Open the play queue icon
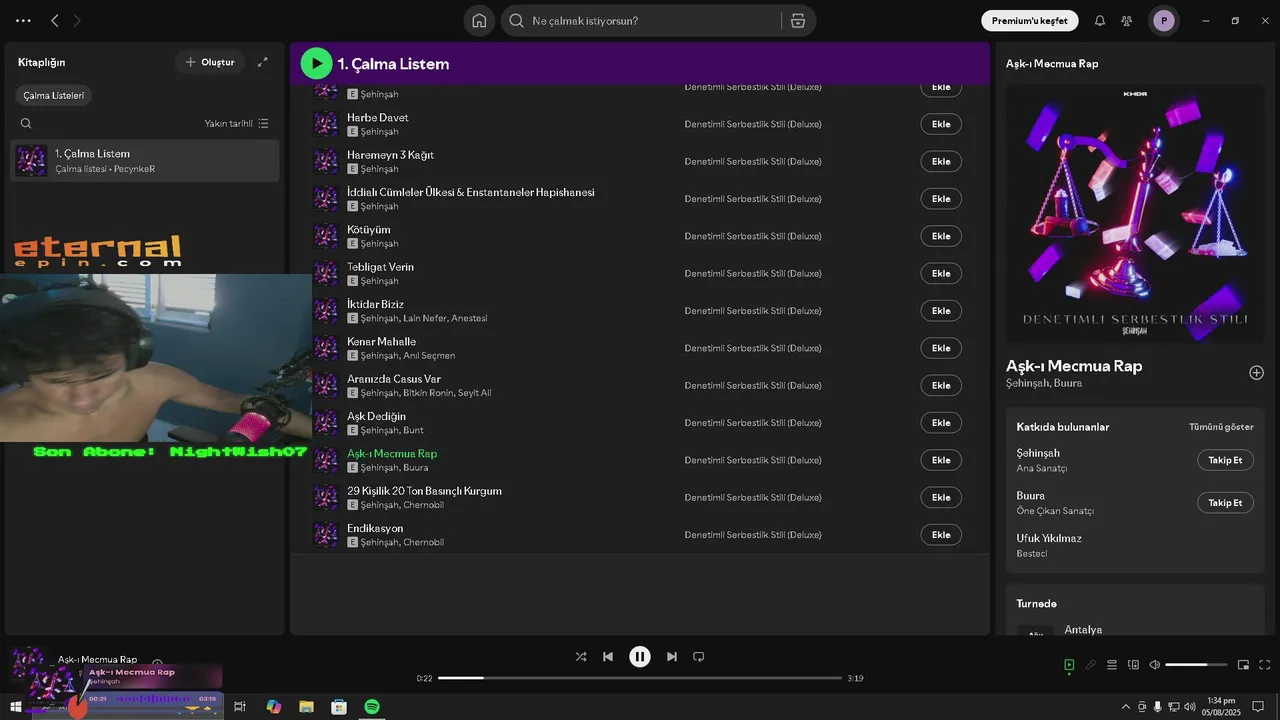Viewport: 1280px width, 720px height. coord(1112,665)
